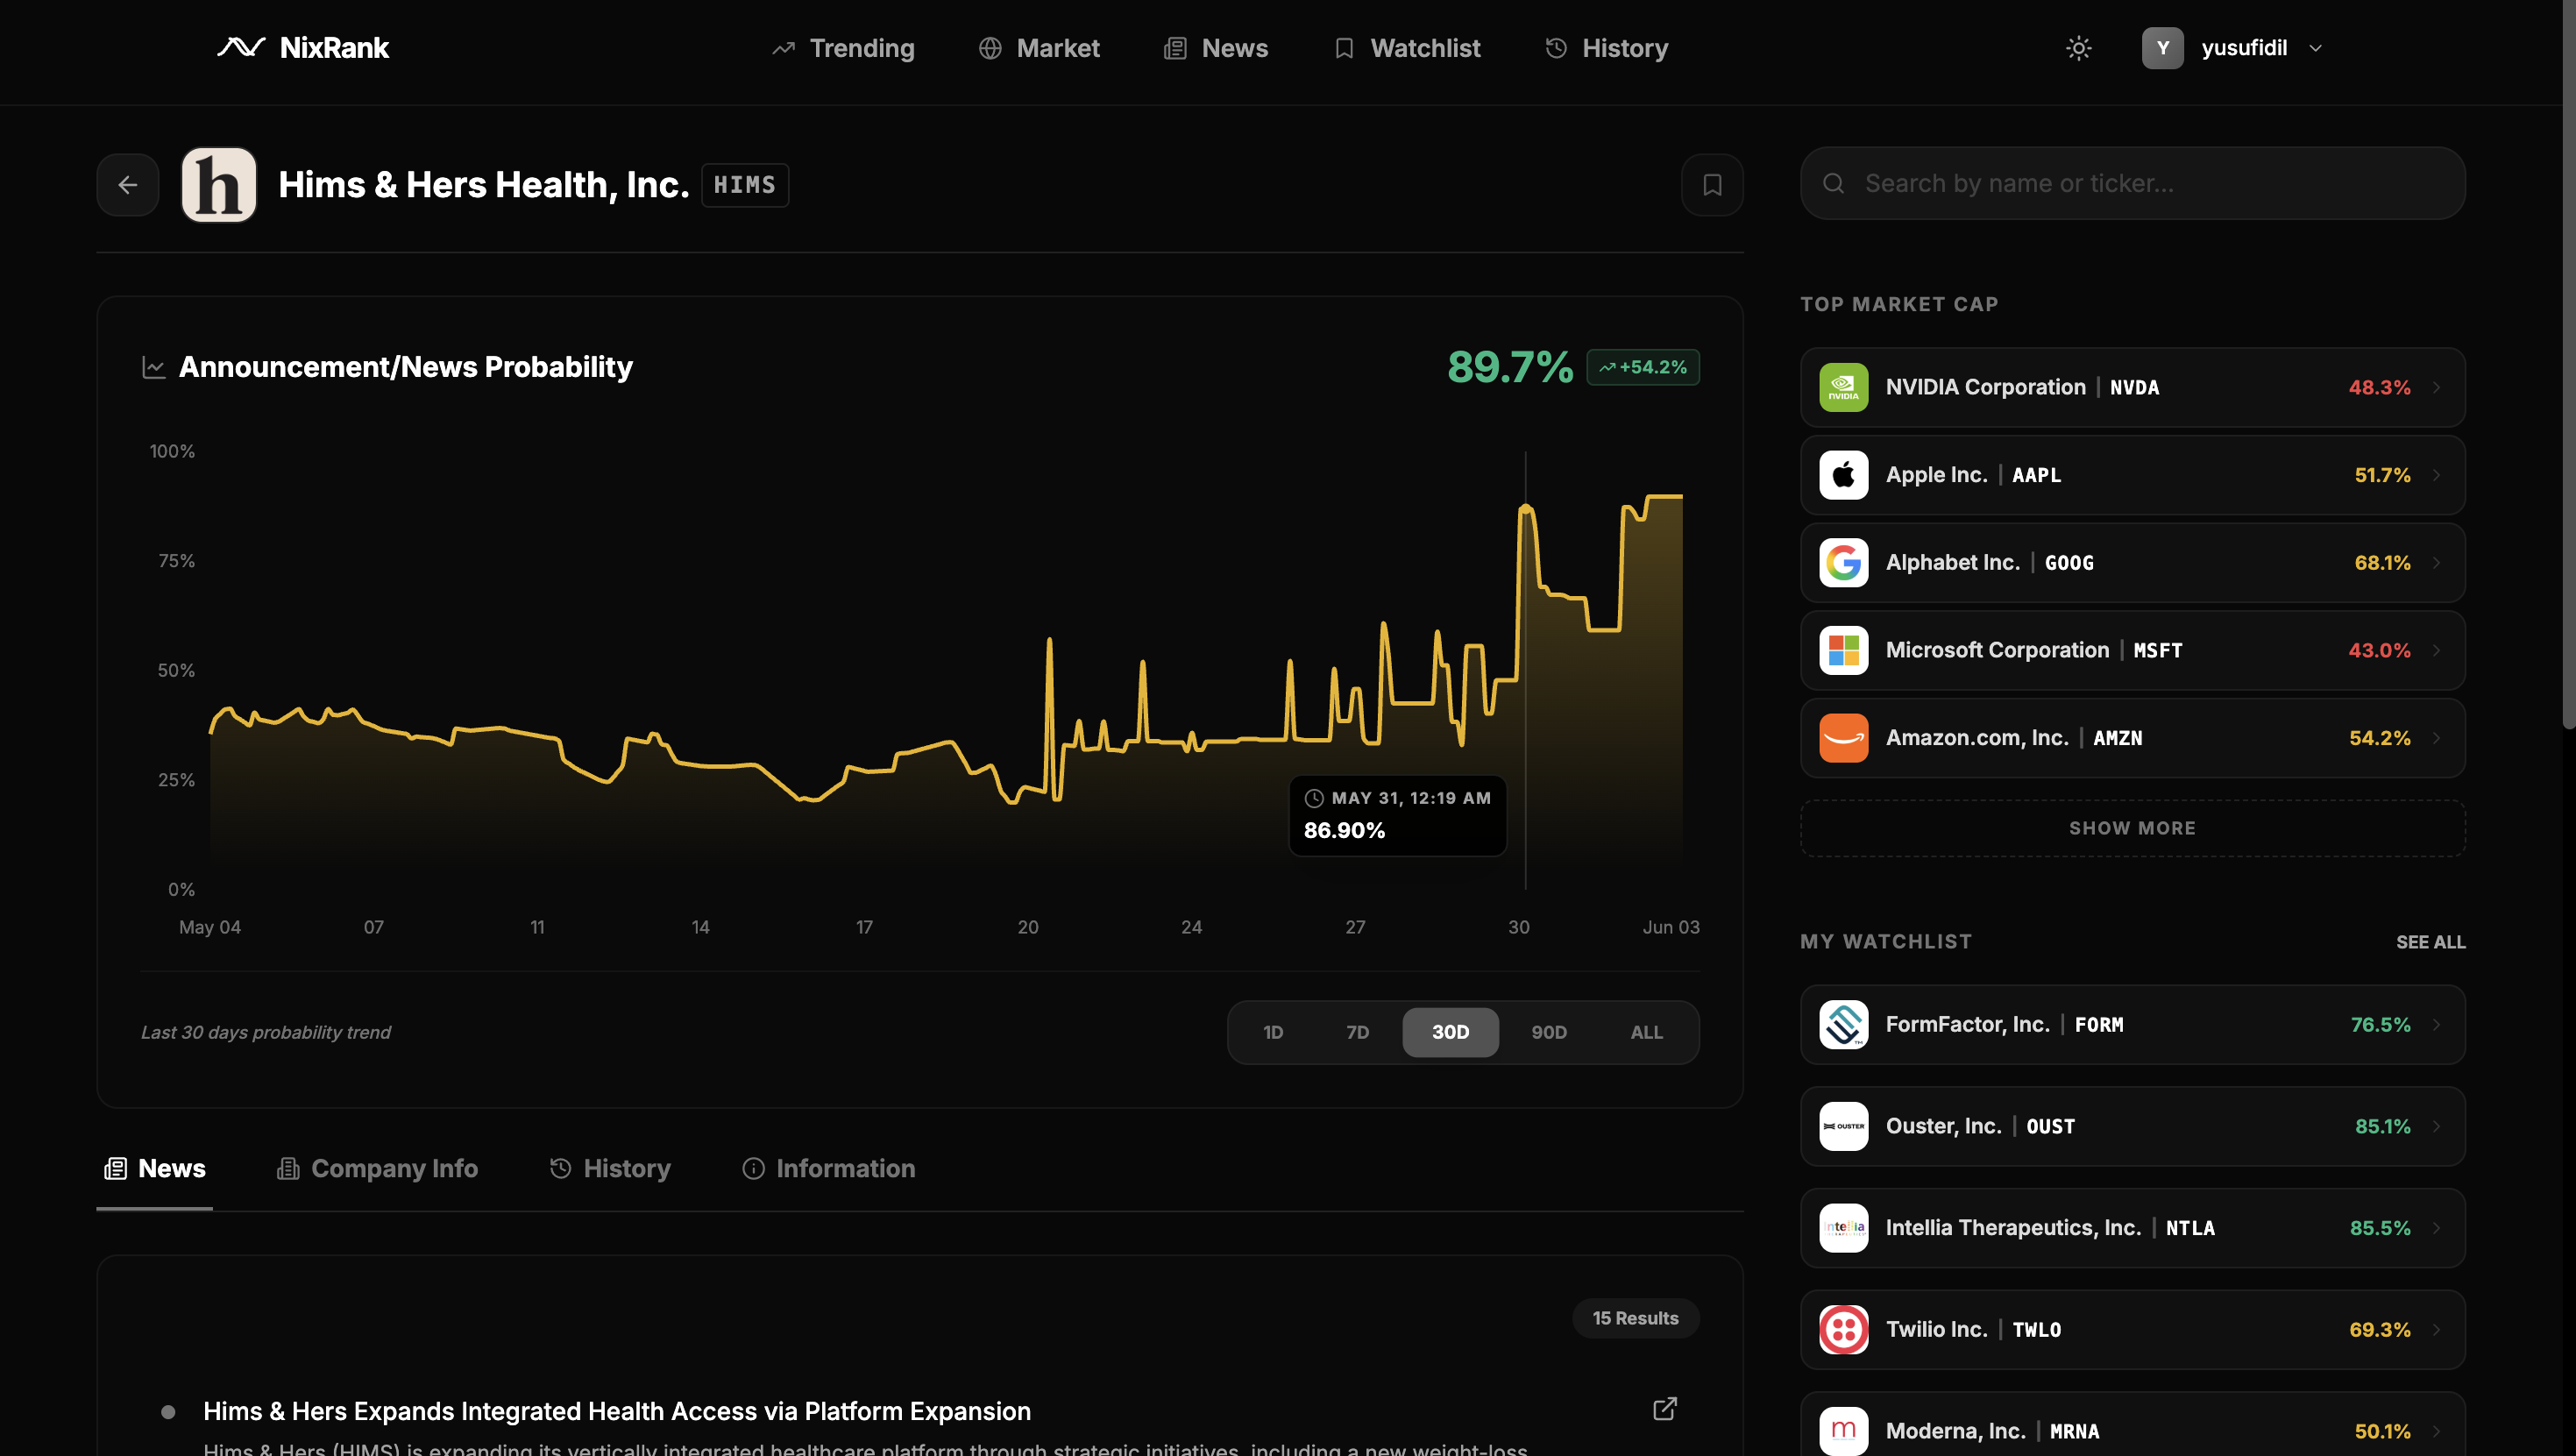Open the Hims & Hers Expands news headline

point(617,1411)
